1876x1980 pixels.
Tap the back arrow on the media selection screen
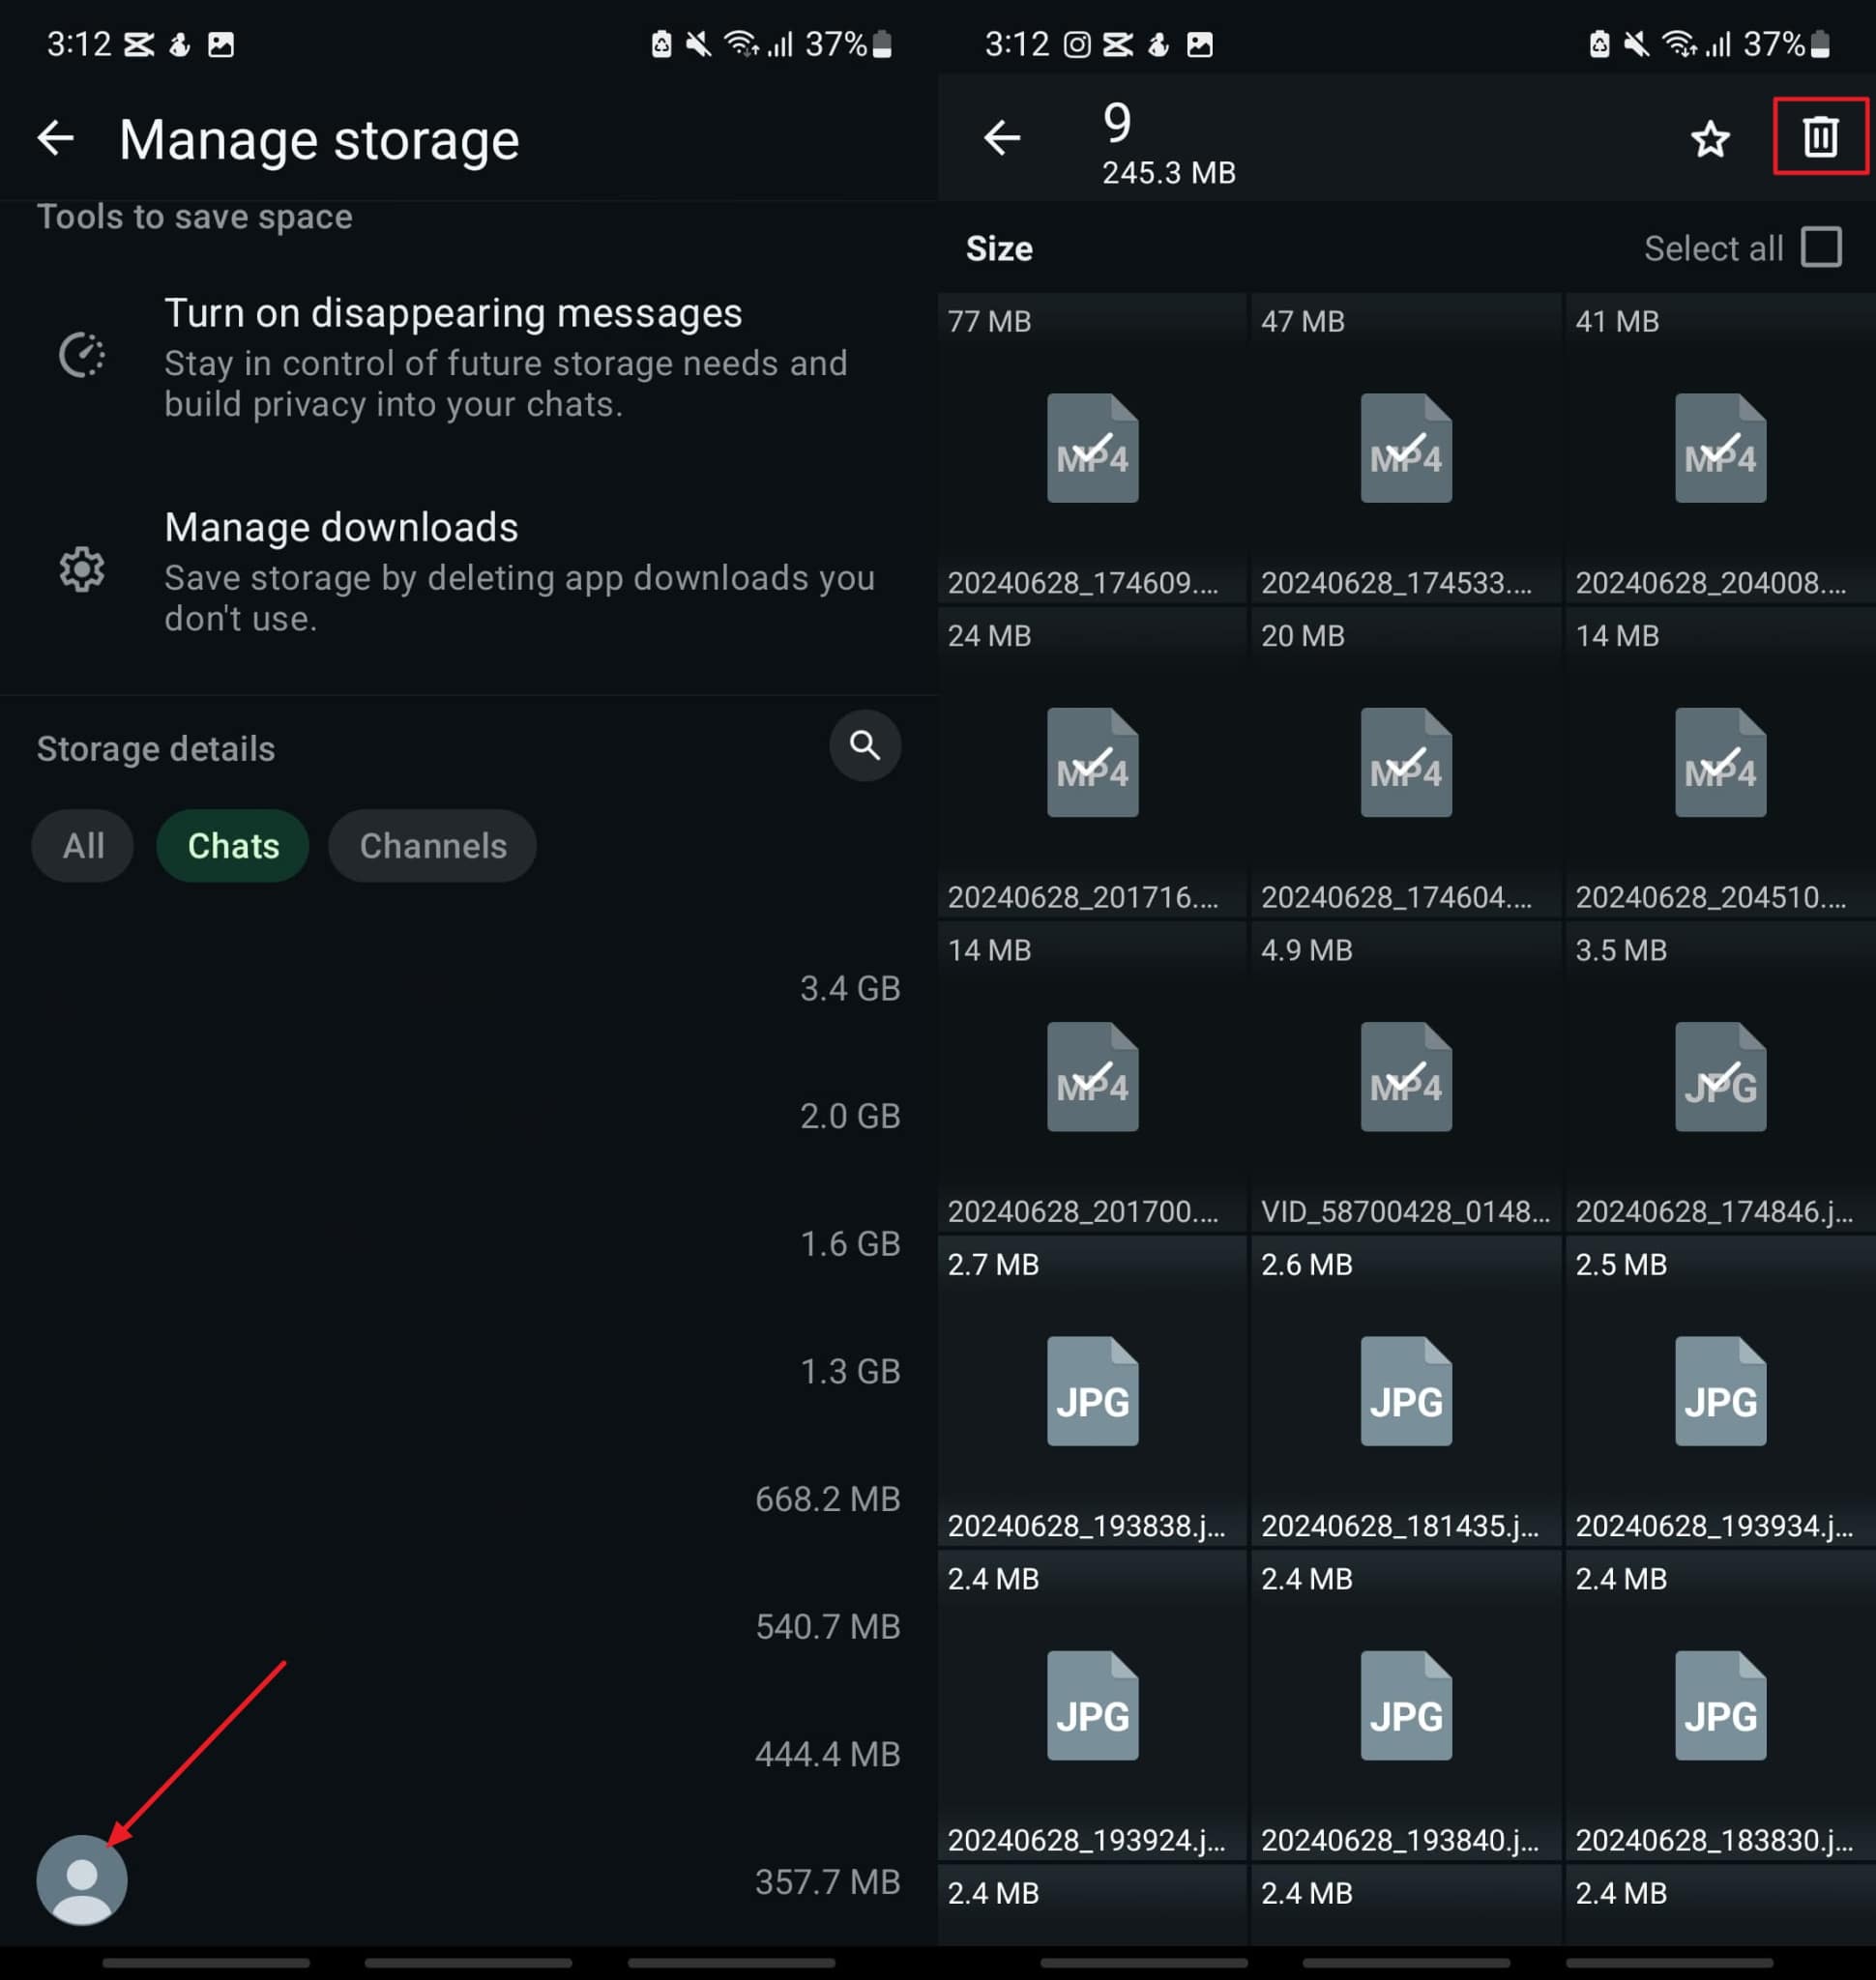click(1002, 139)
